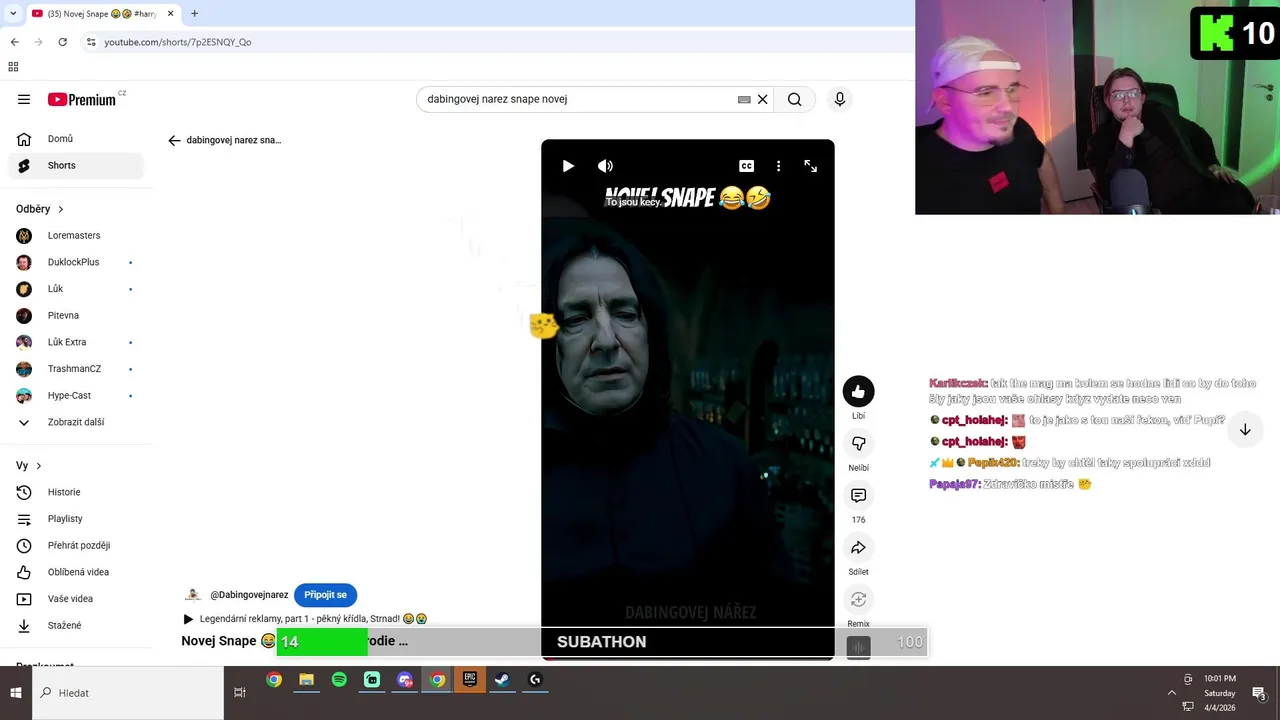Viewport: 1280px width, 720px height.
Task: Clear the search query with the X
Action: 762,99
